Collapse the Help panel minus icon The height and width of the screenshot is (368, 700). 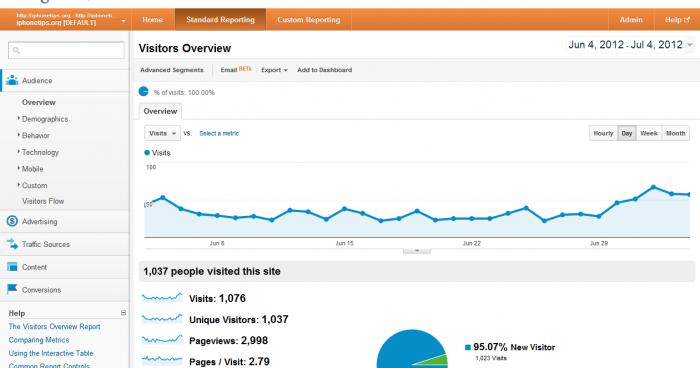coord(123,313)
